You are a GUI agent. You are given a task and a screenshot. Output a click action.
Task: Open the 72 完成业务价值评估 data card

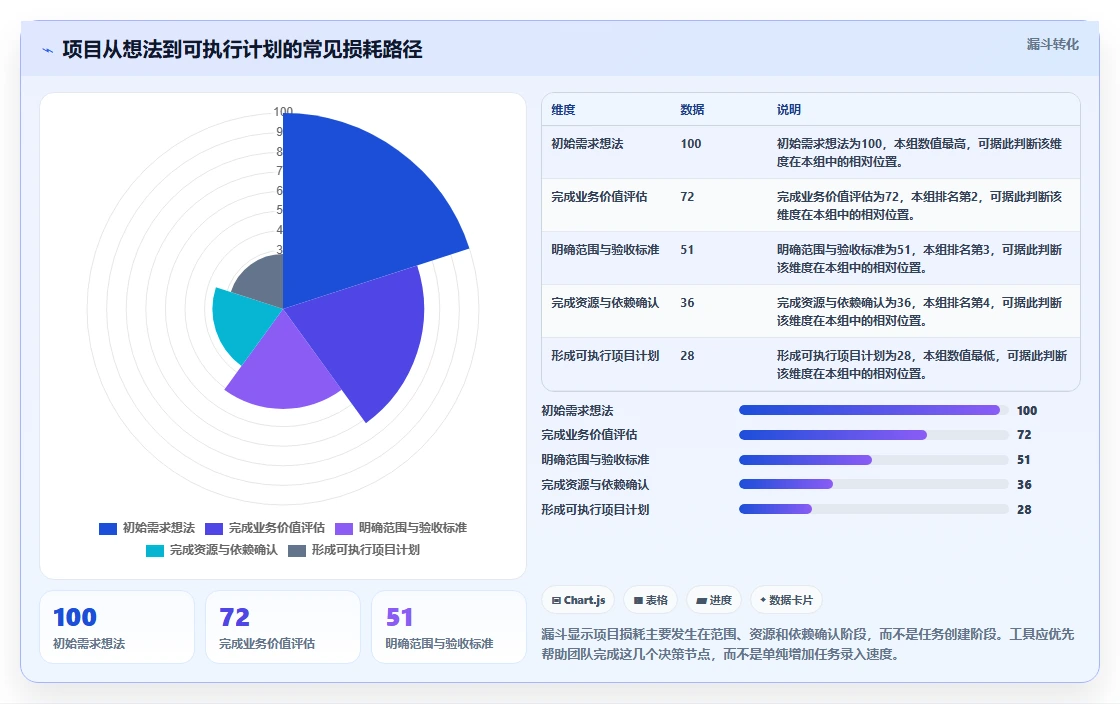click(283, 627)
